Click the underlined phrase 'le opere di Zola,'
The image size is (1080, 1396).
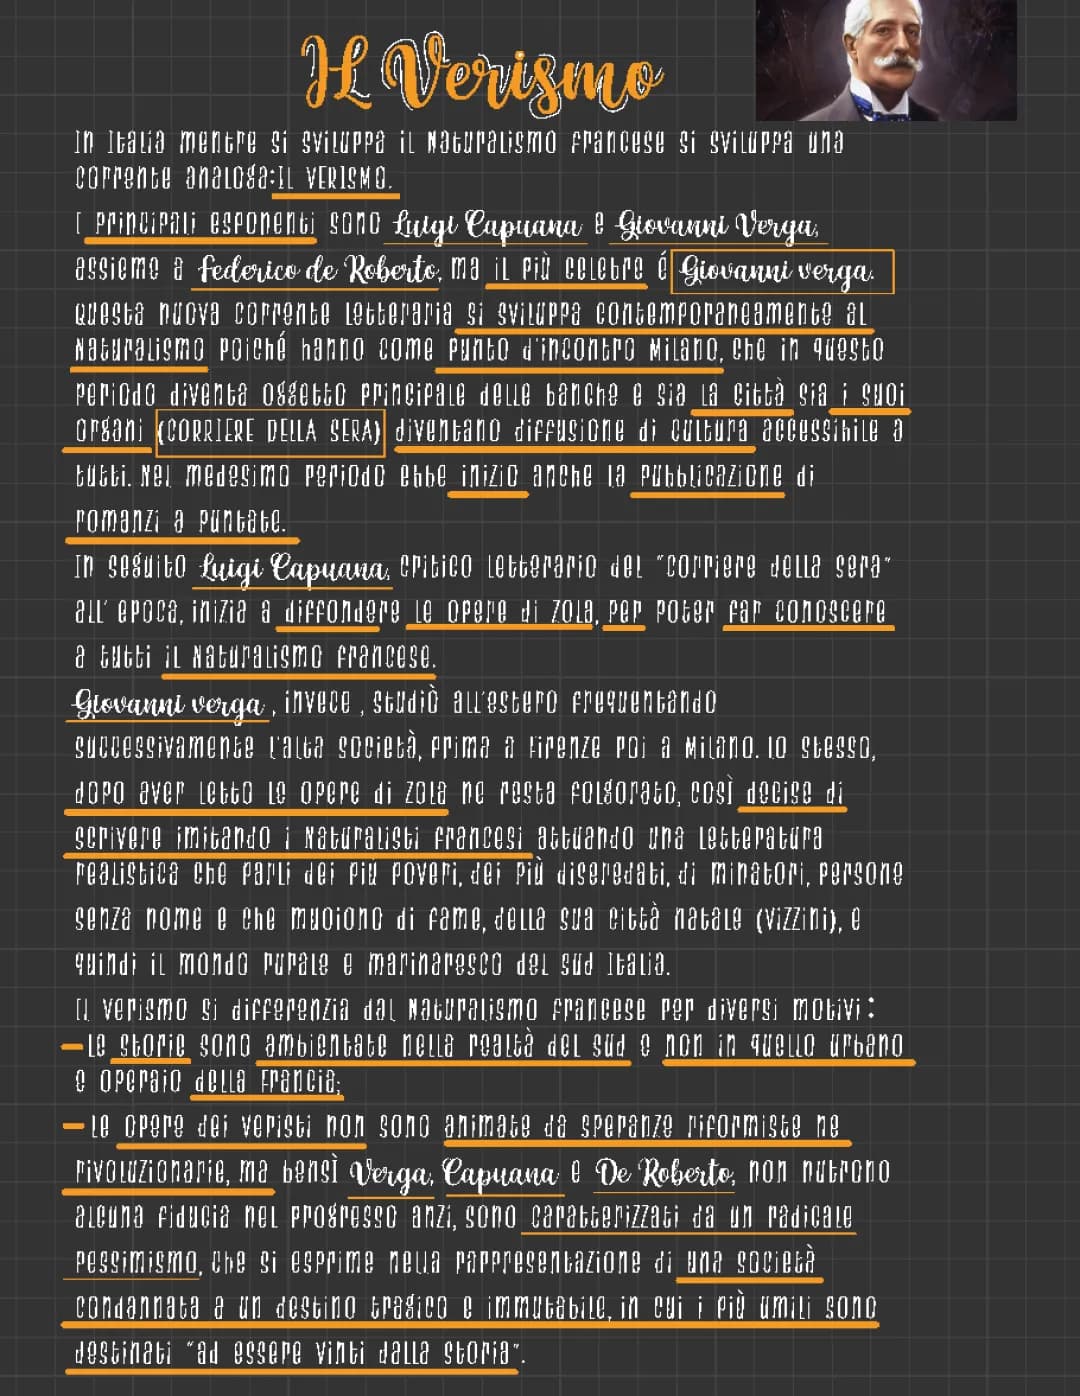click(x=506, y=611)
